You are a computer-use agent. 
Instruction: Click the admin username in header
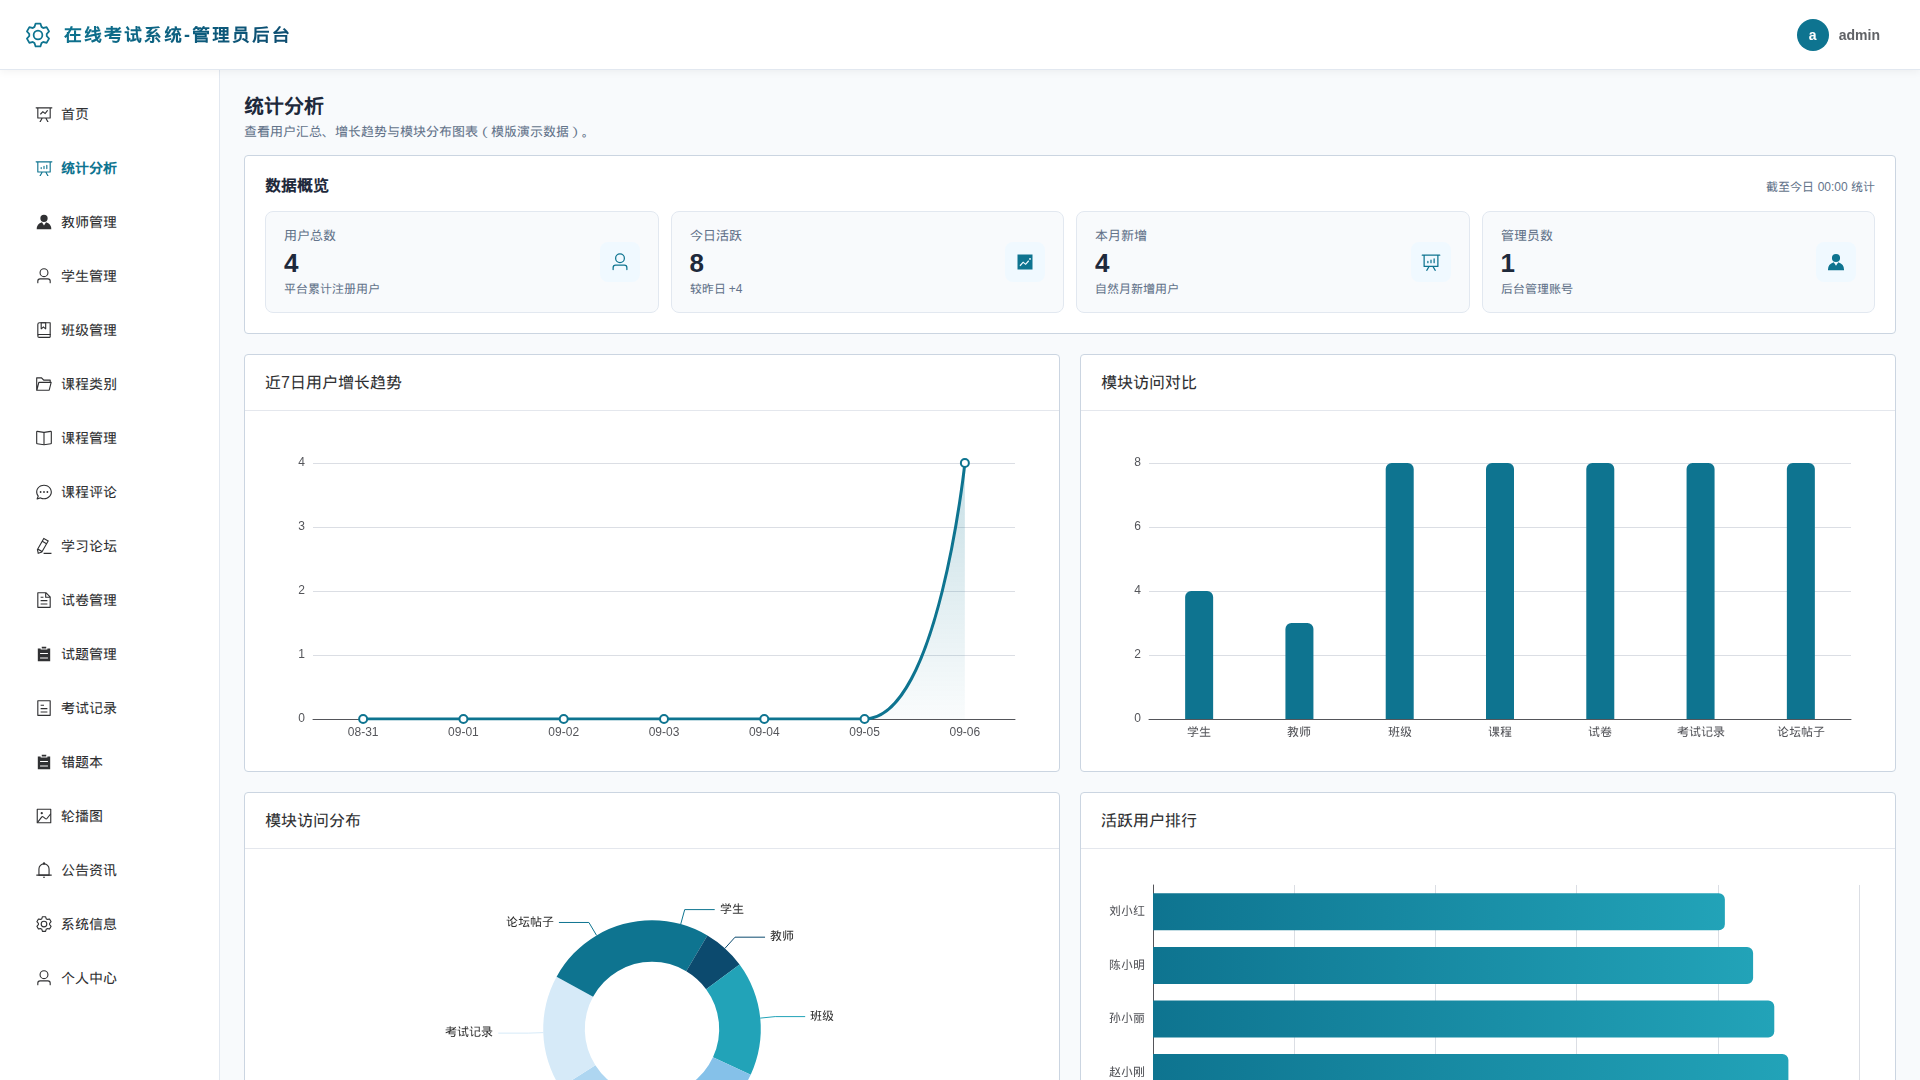click(x=1859, y=35)
